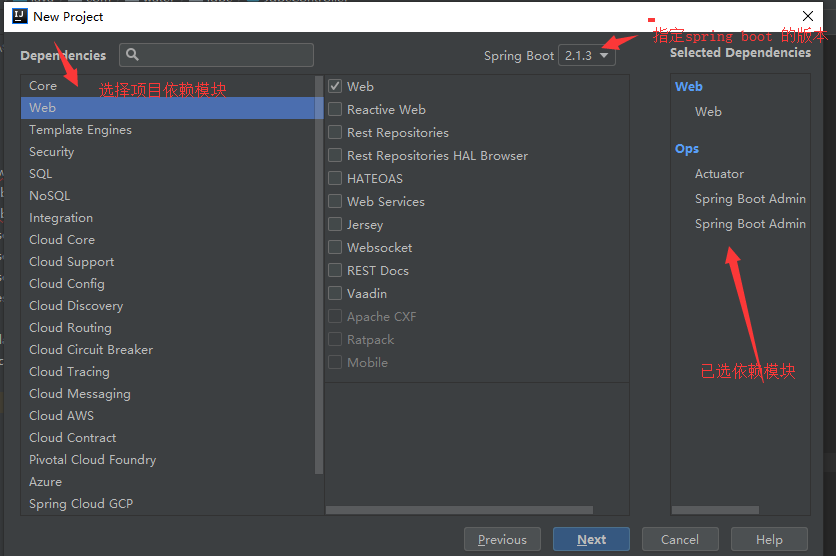Choose the Cloud Core category

pos(168,239)
